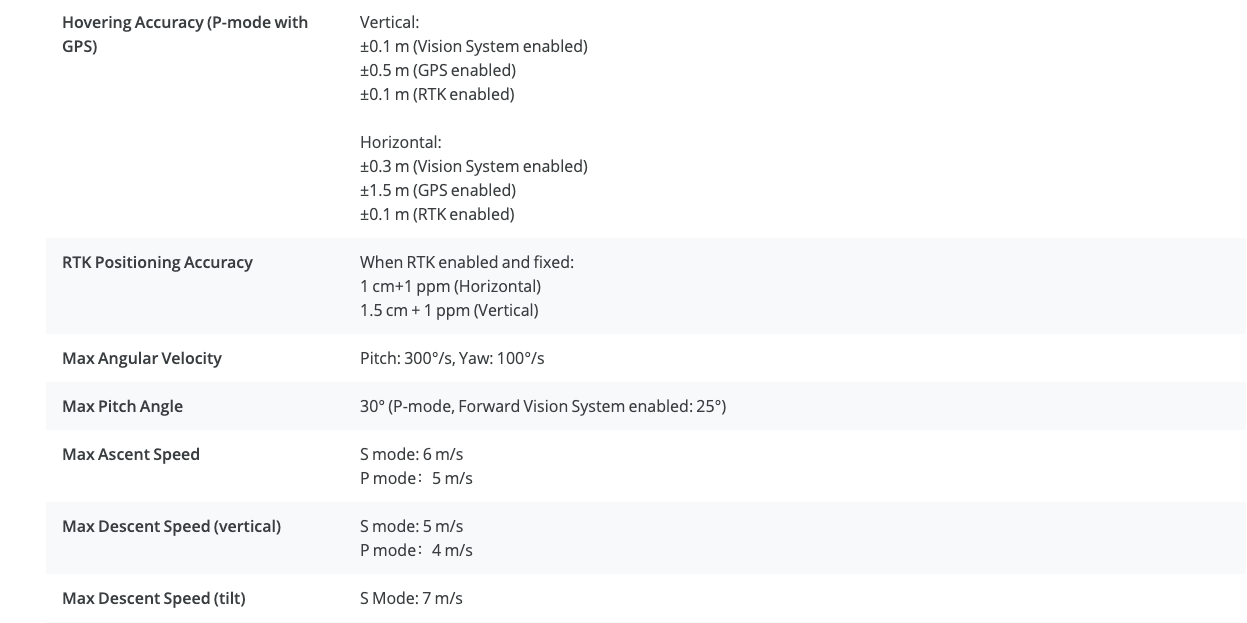This screenshot has width=1247, height=623.
Task: Select the Max Ascent Speed label
Action: click(131, 454)
